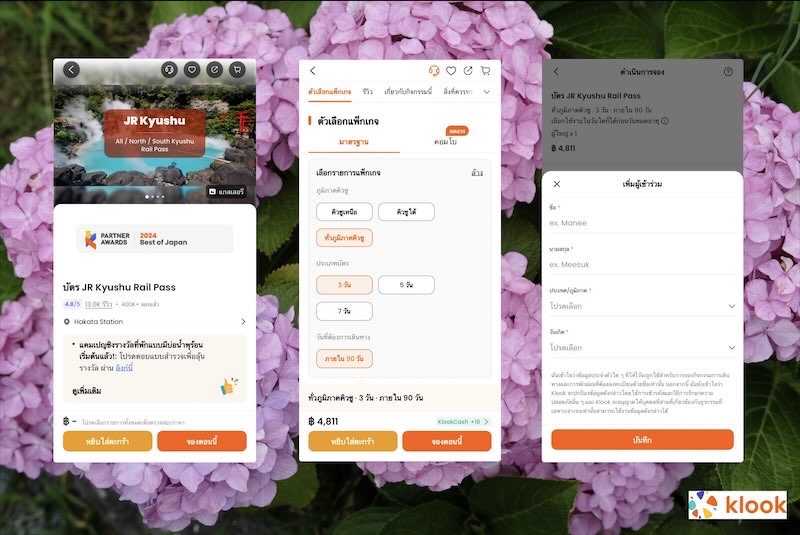Tap the orange save button in participant form
The height and width of the screenshot is (535, 800).
642,440
